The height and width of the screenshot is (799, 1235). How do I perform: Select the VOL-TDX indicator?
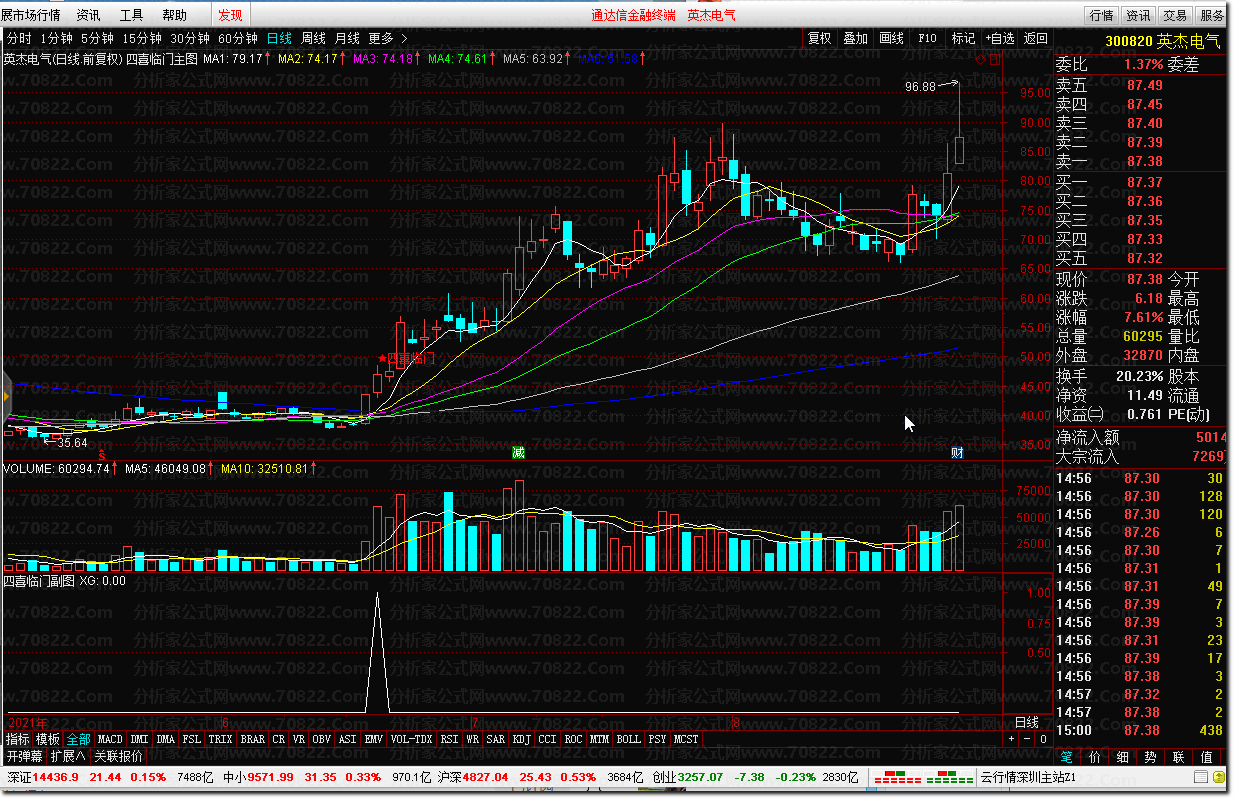(x=412, y=739)
